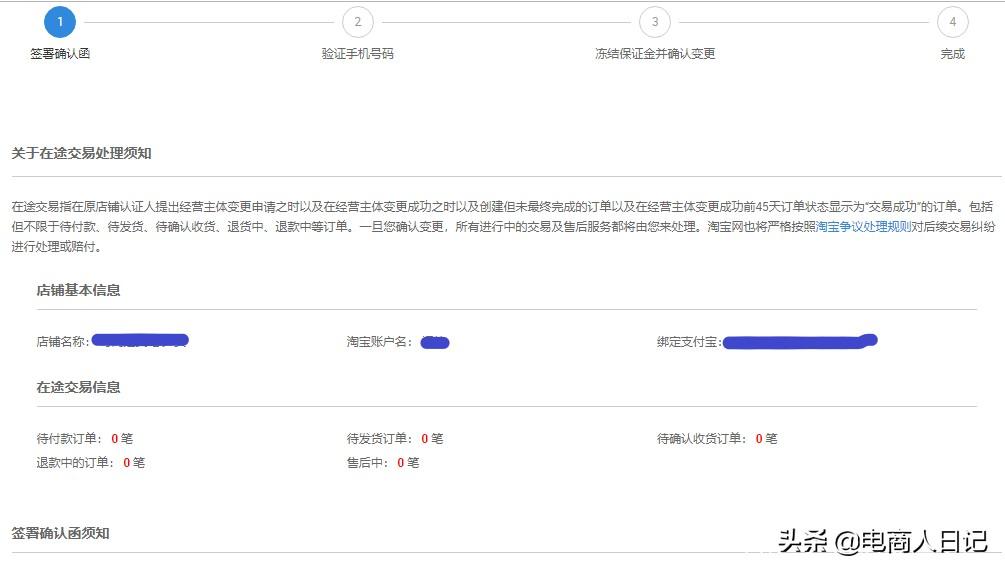Click the 关于在途交易处理须知 heading

coord(81,153)
